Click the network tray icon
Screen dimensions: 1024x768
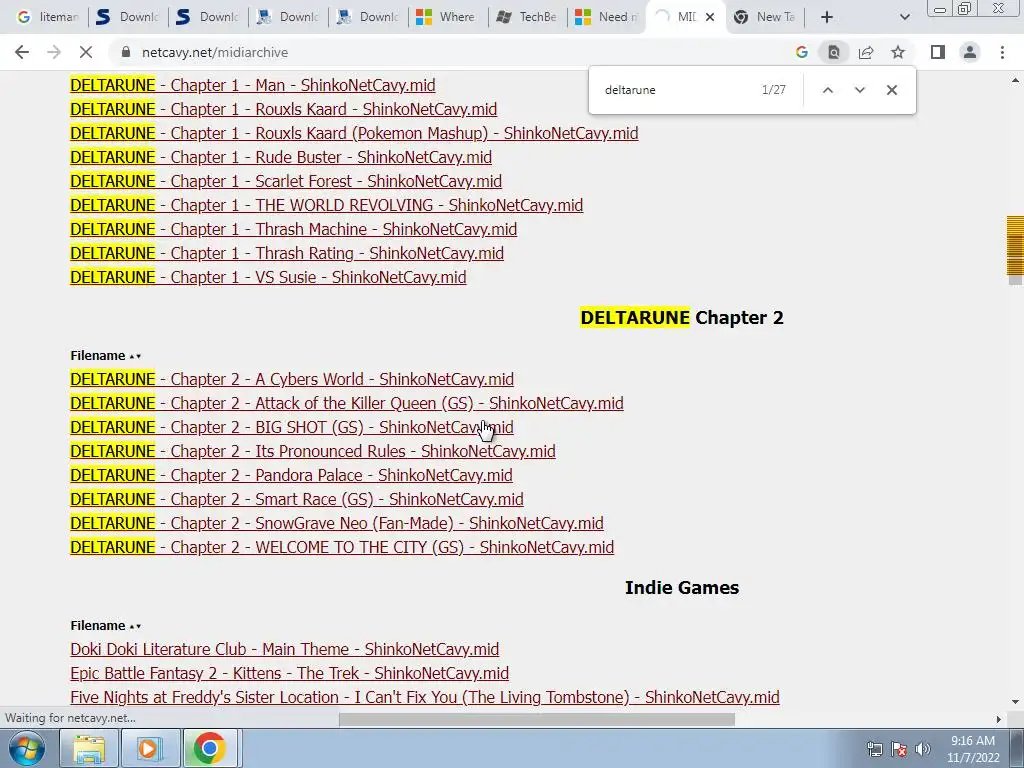click(874, 749)
